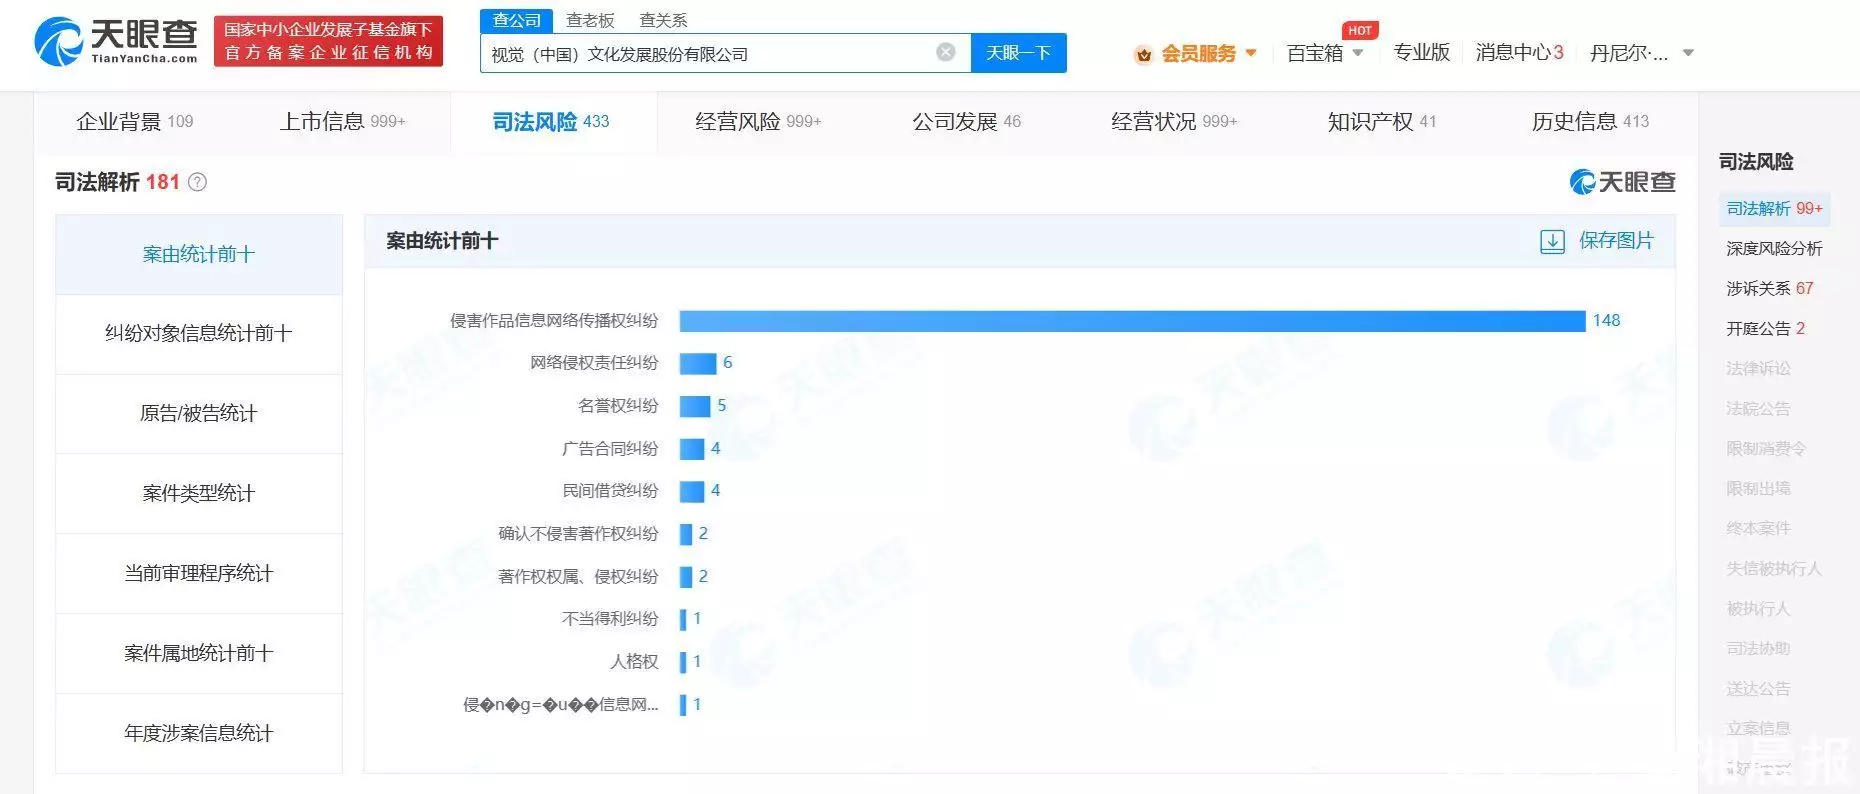1860x794 pixels.
Task: Select 原告/被告统计 in the left list
Action: coord(199,414)
